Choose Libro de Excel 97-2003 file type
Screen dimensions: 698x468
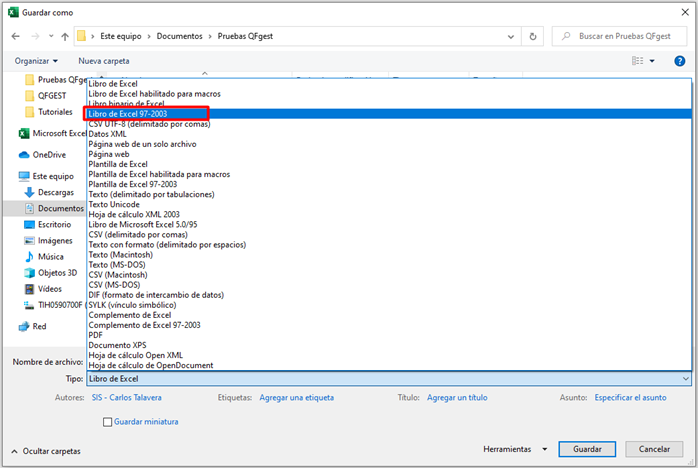tap(389, 114)
